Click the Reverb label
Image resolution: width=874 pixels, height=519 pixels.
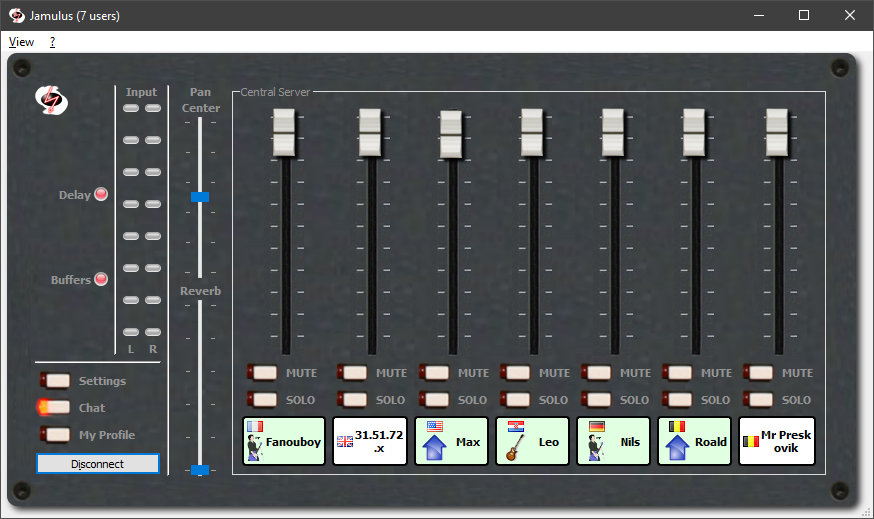[201, 291]
